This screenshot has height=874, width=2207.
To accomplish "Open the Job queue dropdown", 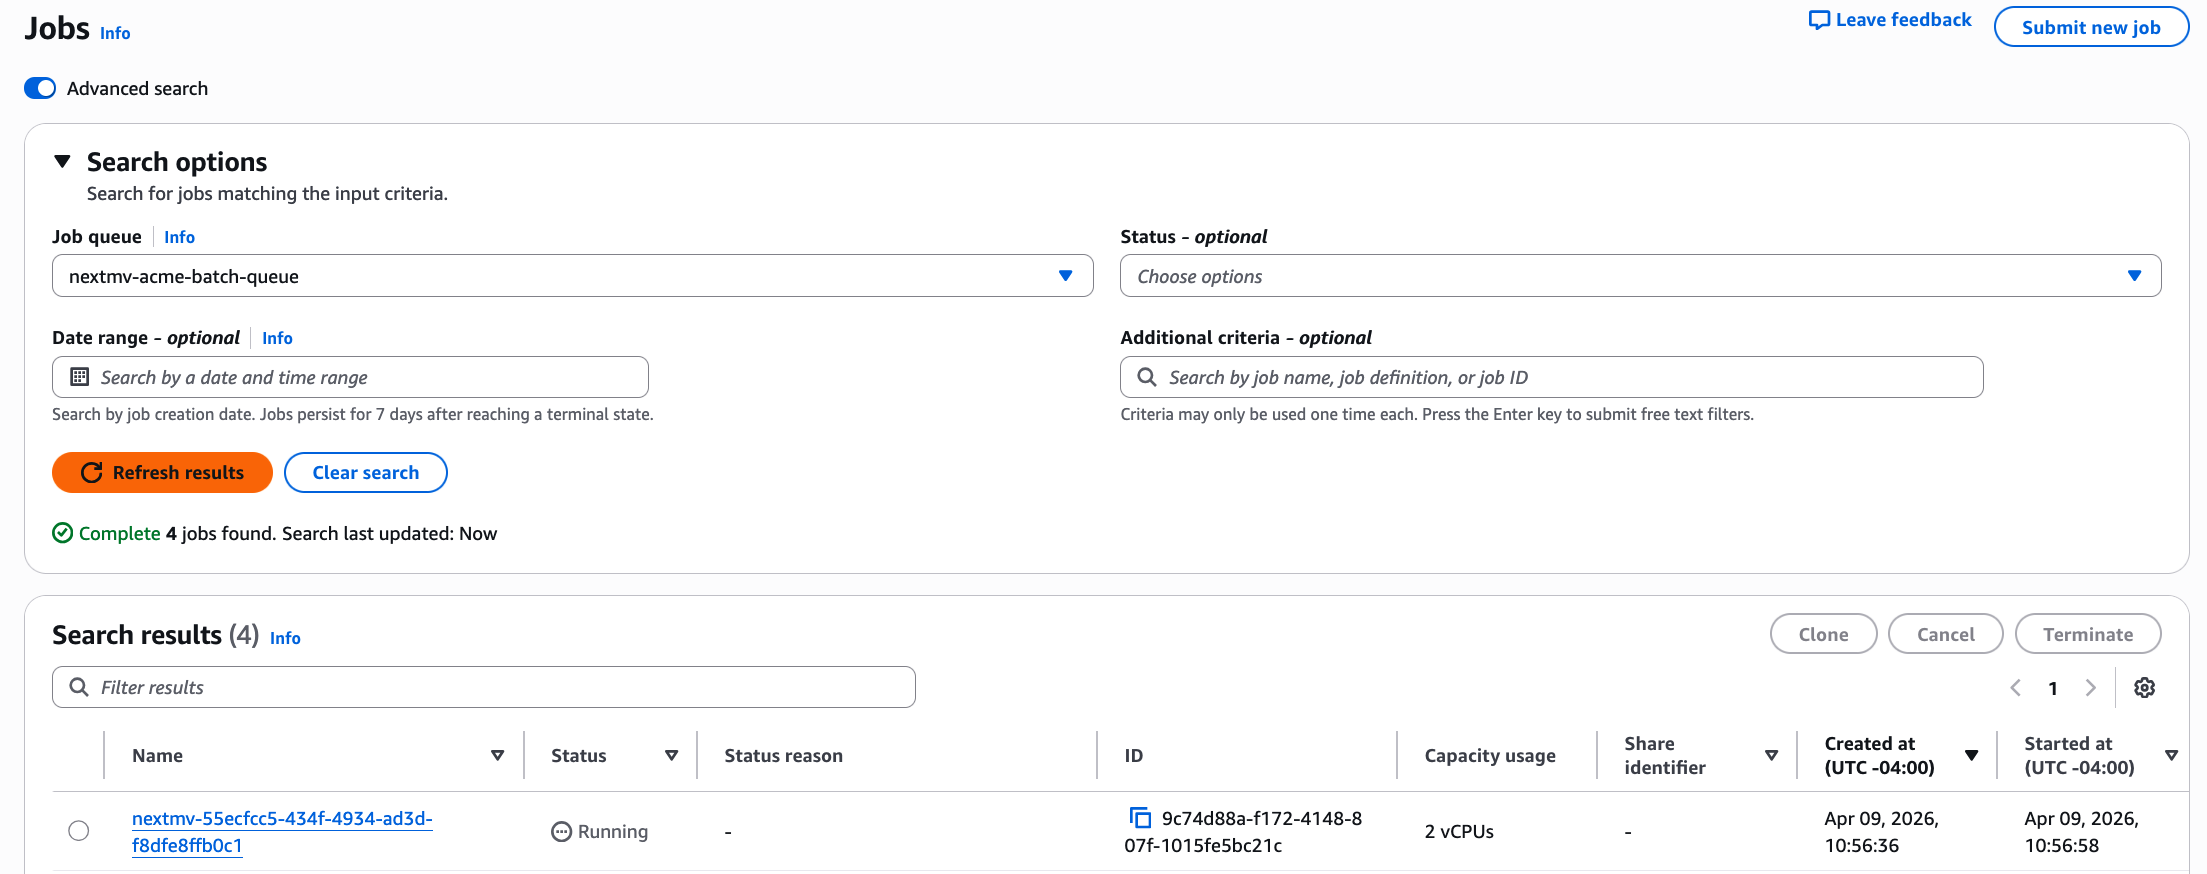I will [x=572, y=276].
